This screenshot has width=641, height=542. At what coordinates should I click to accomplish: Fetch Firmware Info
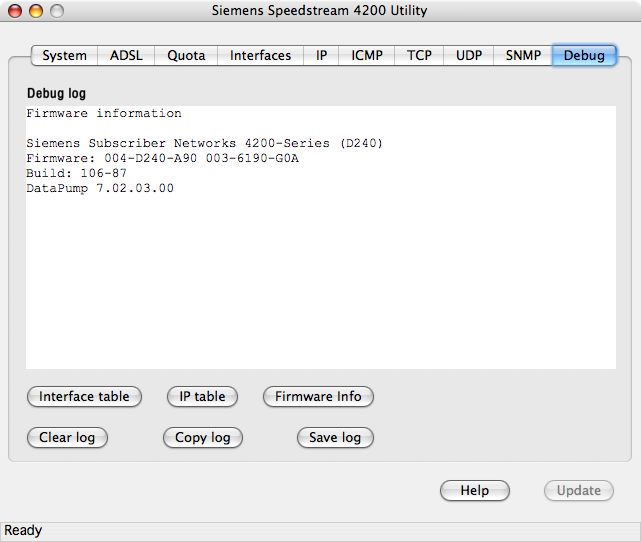coord(318,396)
